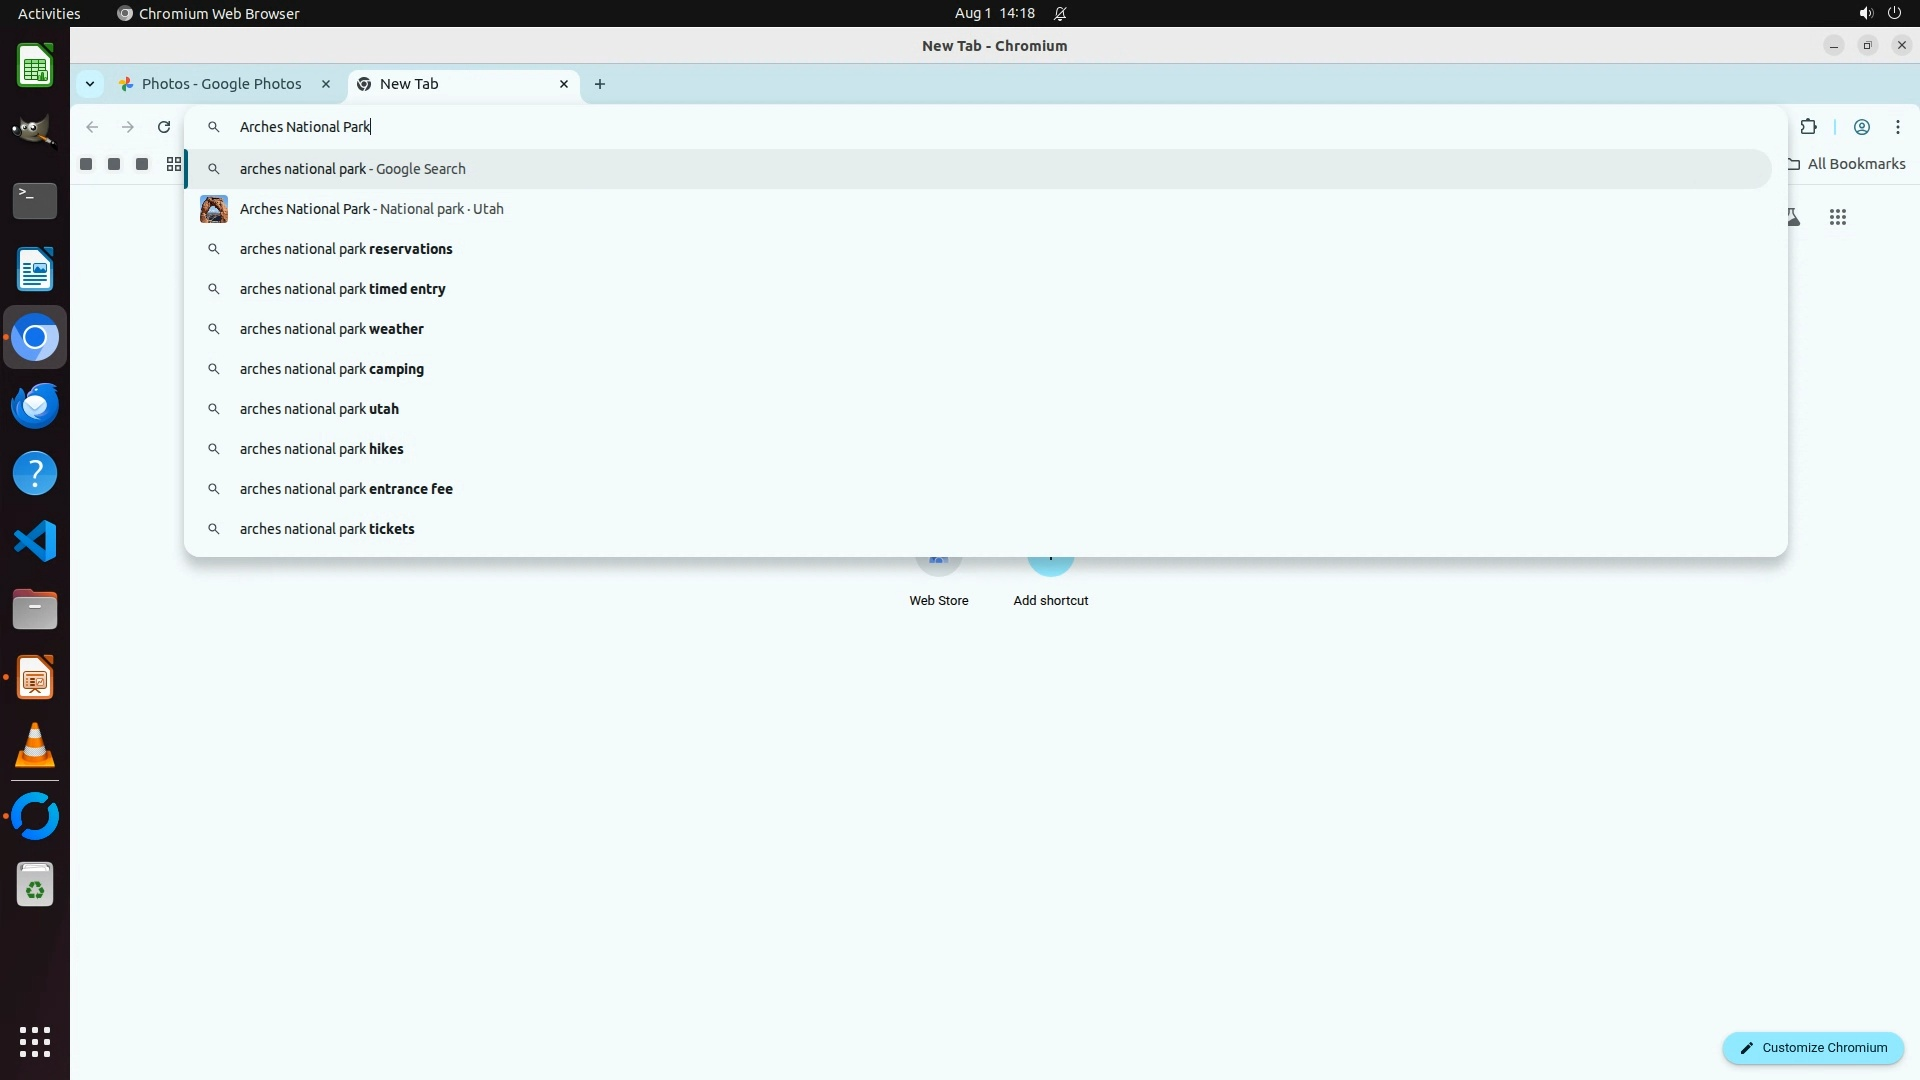Open All Bookmarks folder
The height and width of the screenshot is (1080, 1920).
click(1846, 164)
